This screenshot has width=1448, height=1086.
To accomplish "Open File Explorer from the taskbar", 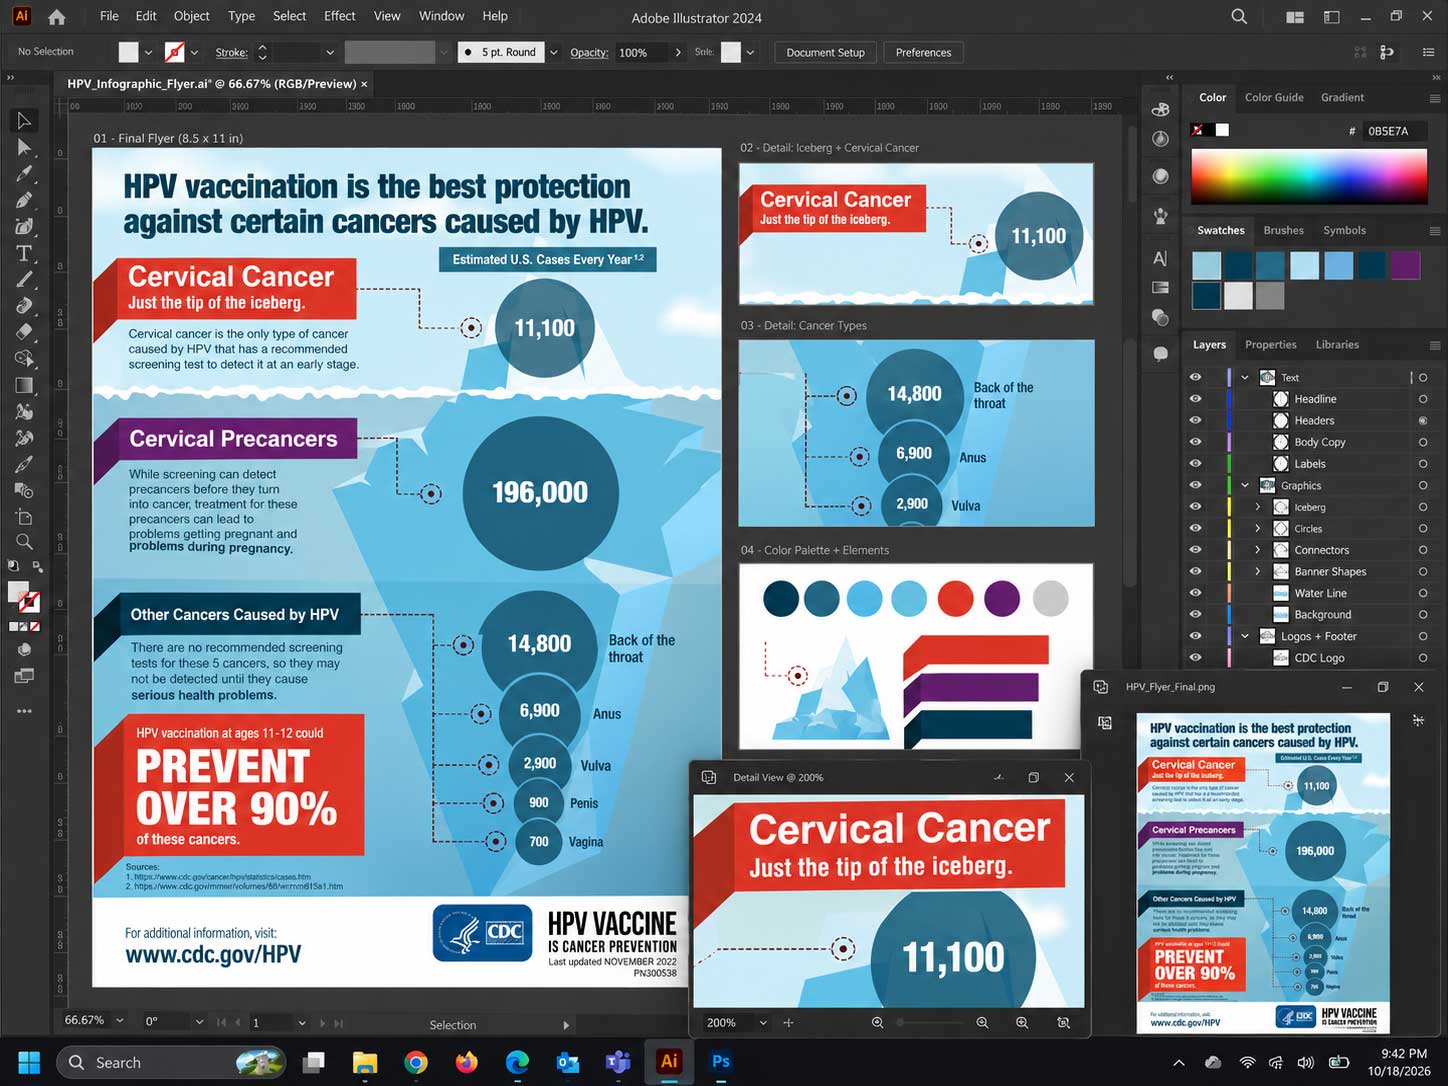I will (365, 1062).
